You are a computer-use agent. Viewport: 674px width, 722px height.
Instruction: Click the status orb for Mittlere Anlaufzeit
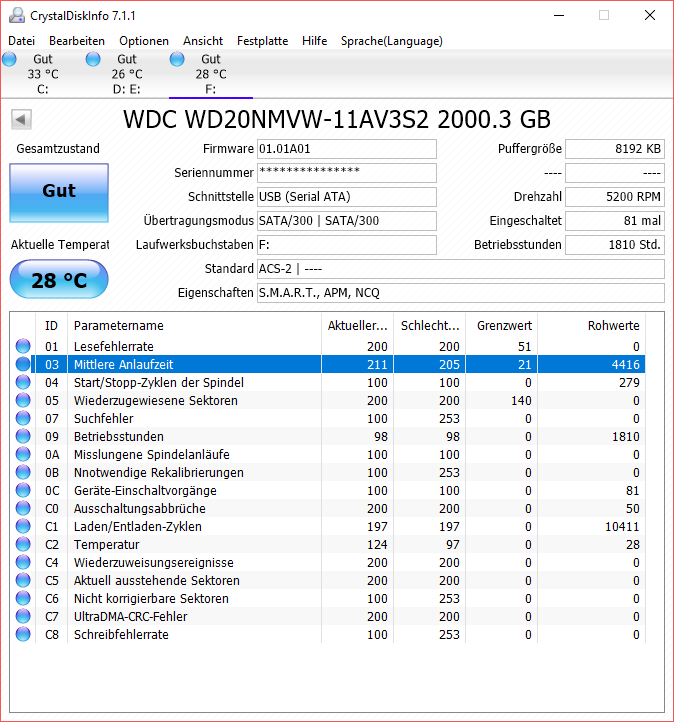[23, 364]
